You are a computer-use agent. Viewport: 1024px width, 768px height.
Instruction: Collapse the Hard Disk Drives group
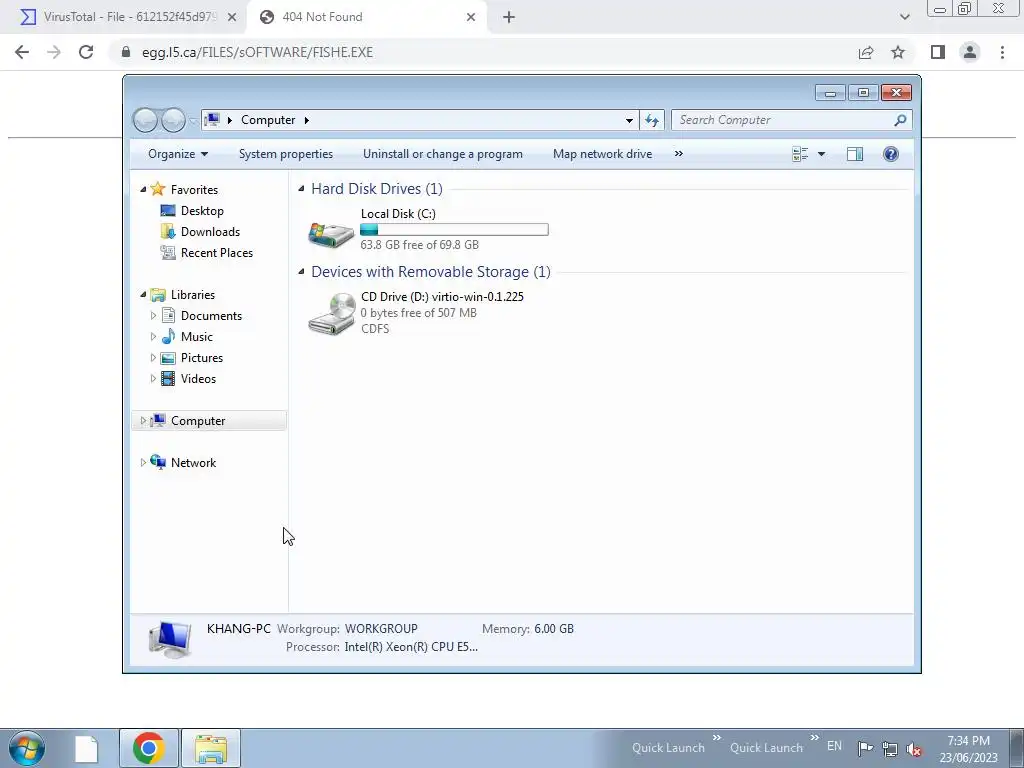tap(301, 189)
